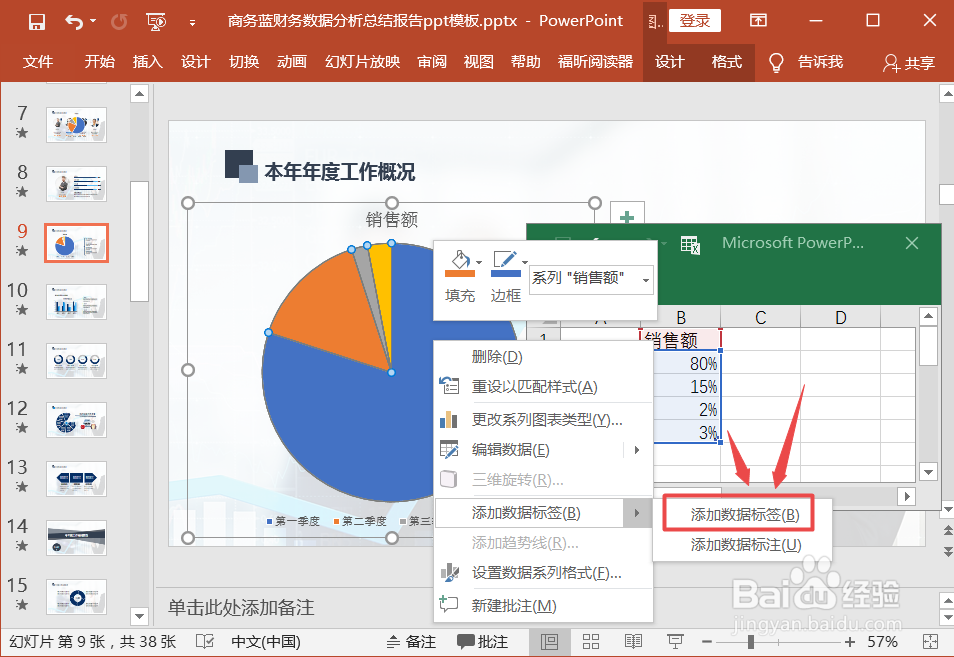Open the 文件 tab

click(38, 61)
